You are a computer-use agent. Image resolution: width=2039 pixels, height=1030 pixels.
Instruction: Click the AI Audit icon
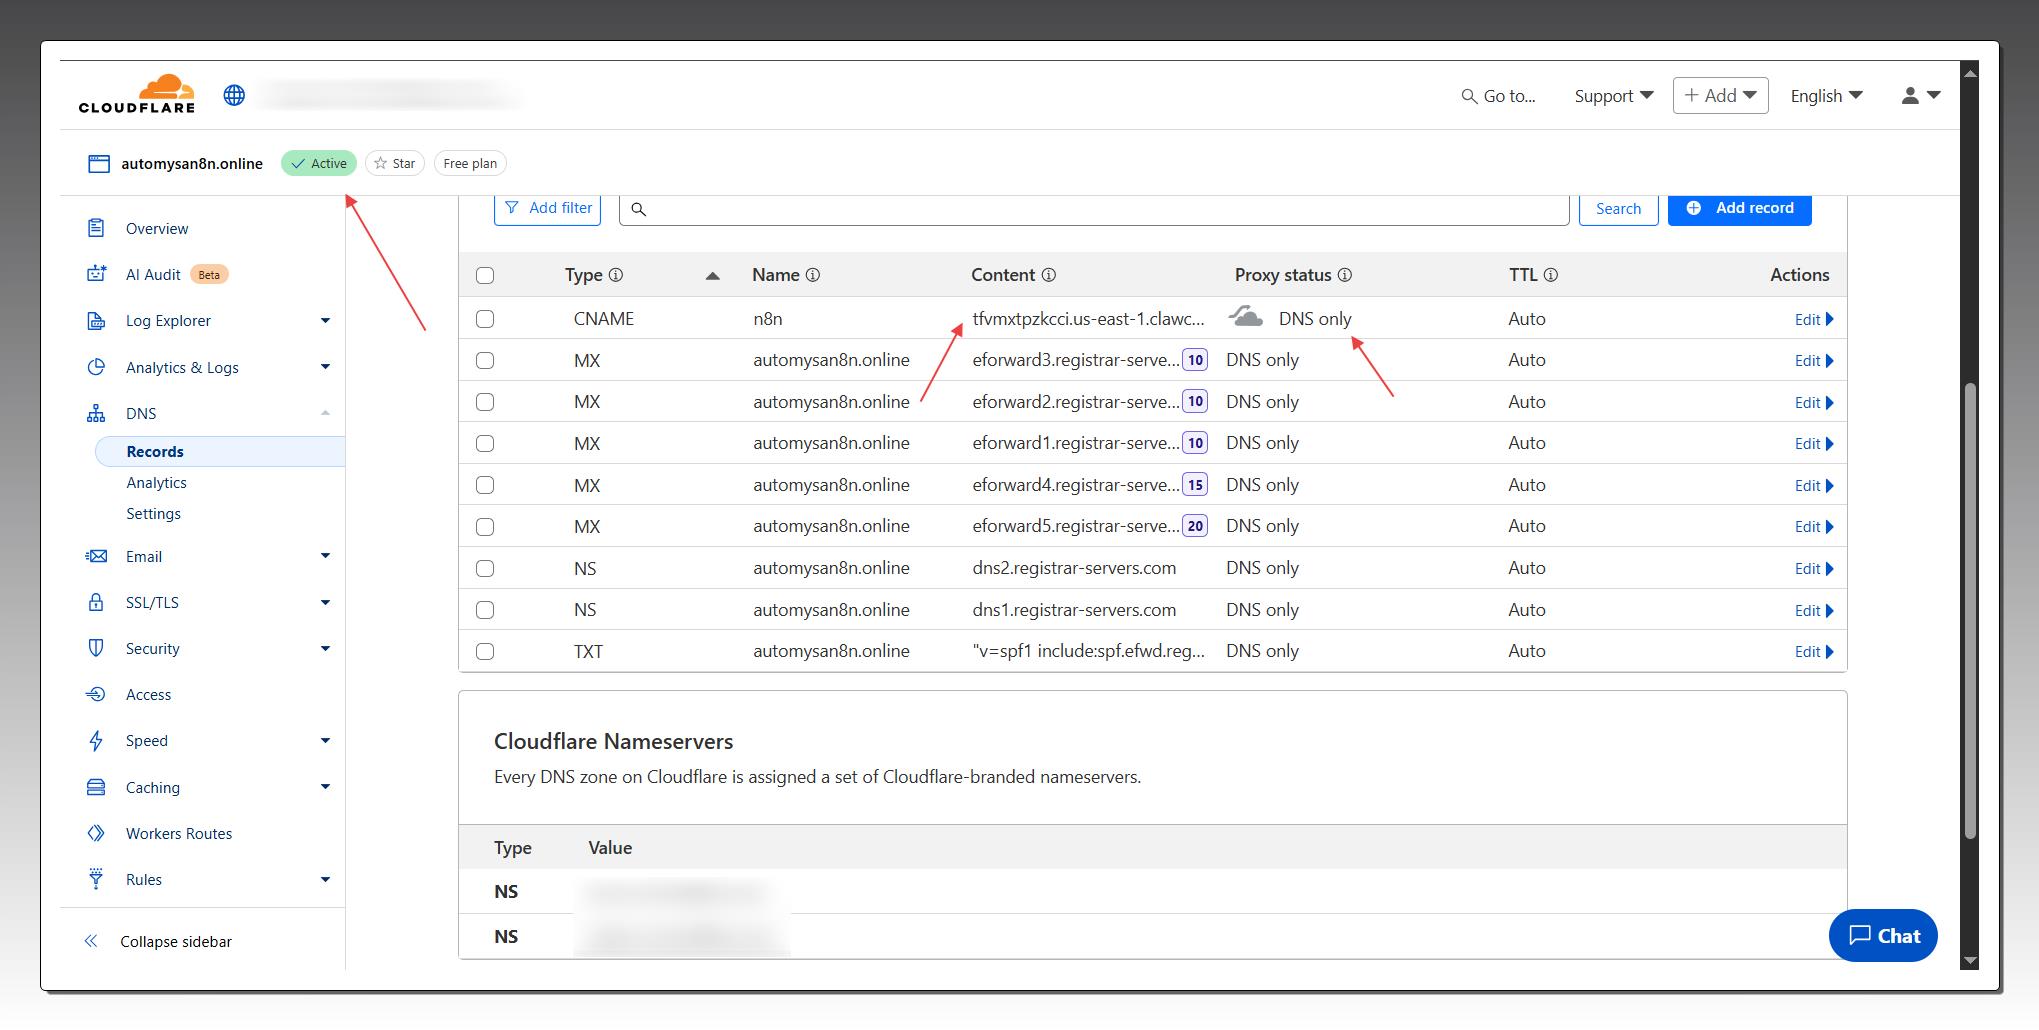(96, 274)
